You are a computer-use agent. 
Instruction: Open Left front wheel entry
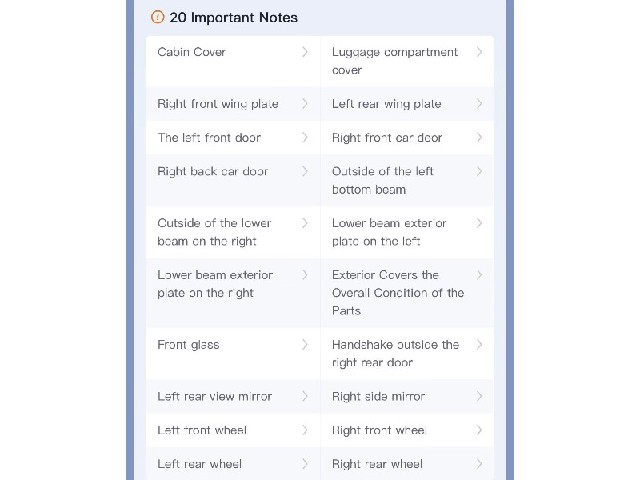click(233, 430)
